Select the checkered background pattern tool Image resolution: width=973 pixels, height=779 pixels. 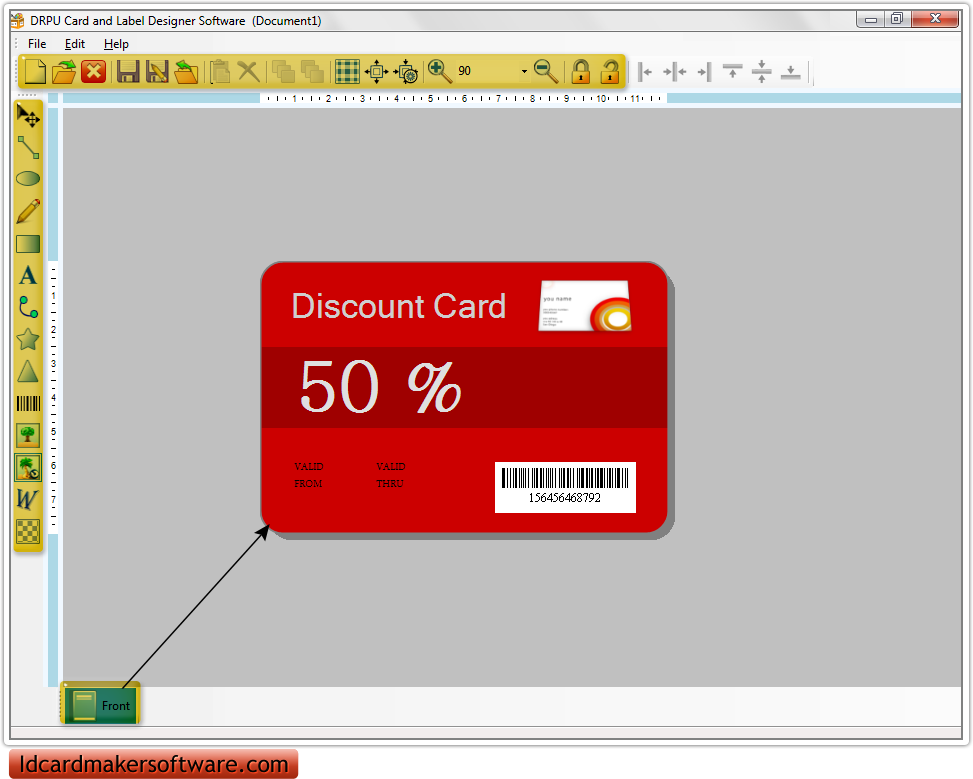tap(28, 531)
